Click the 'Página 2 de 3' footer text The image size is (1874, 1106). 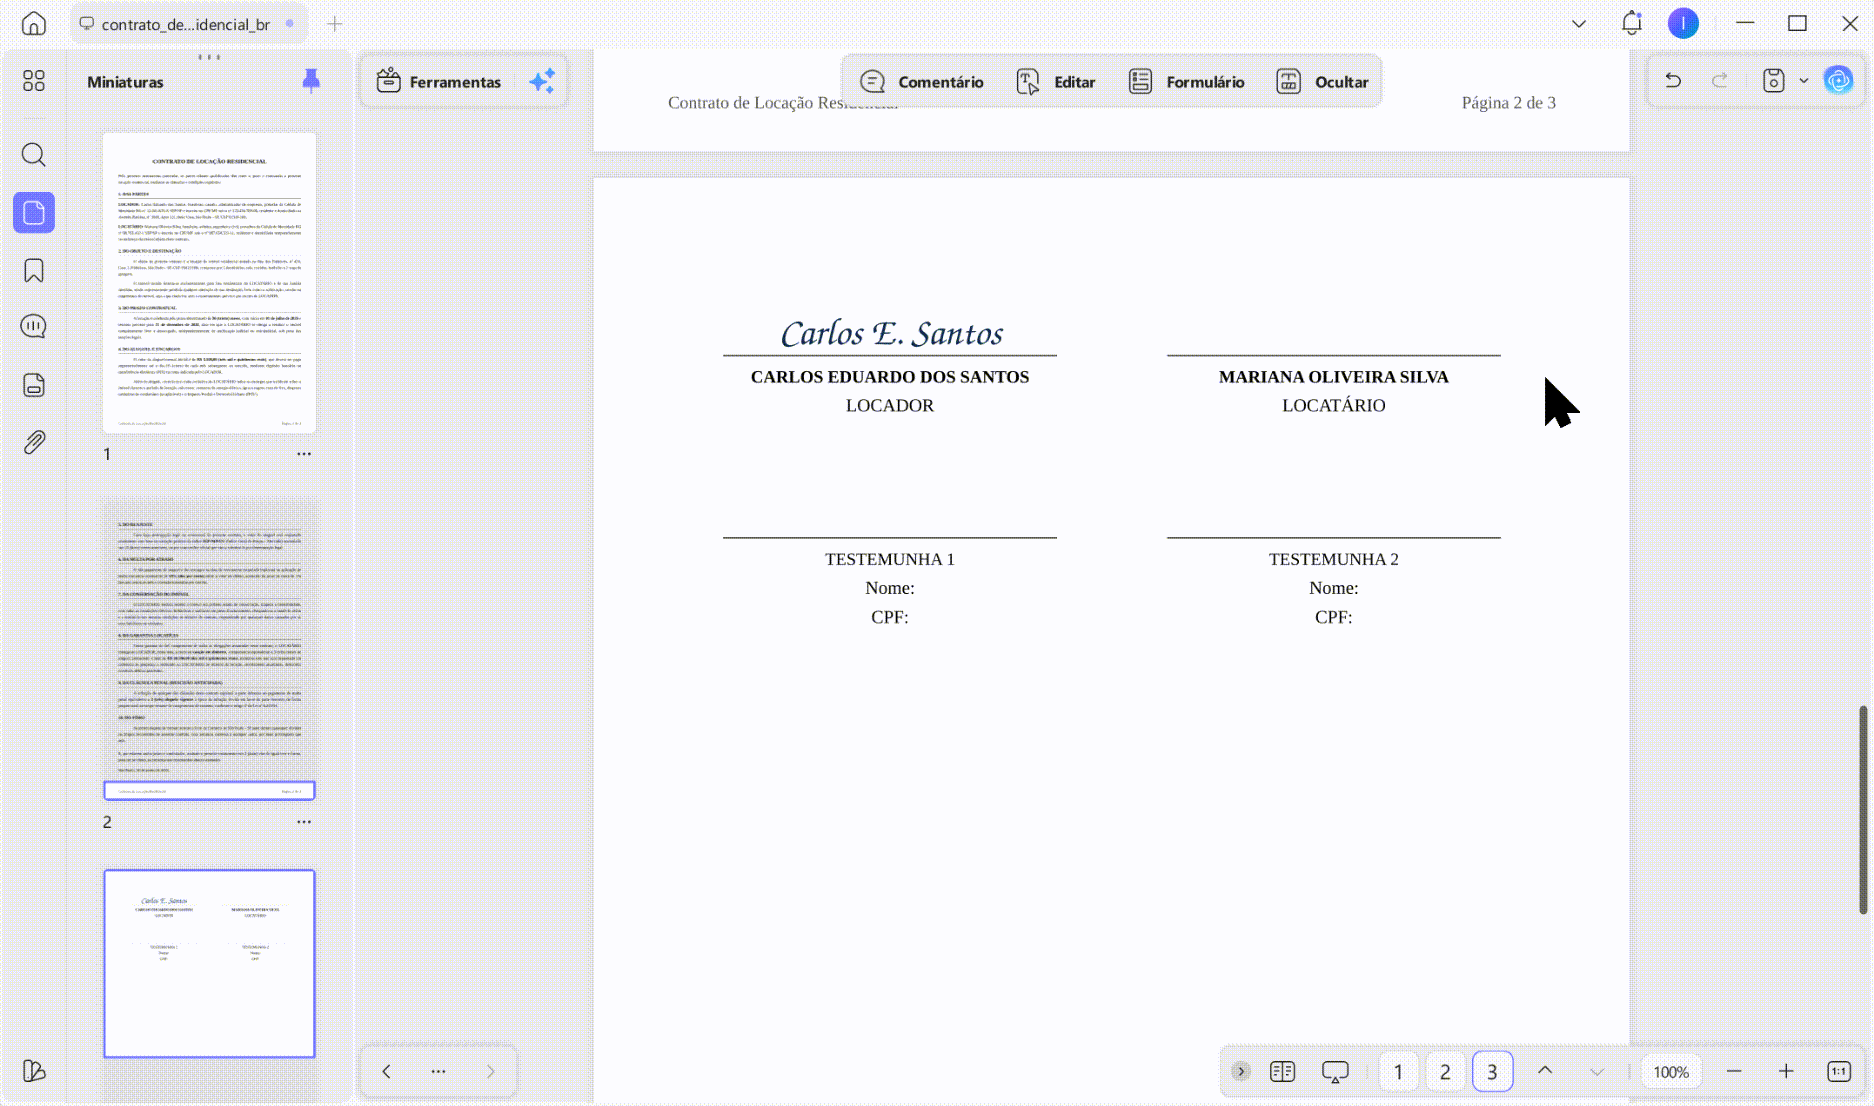point(1508,102)
